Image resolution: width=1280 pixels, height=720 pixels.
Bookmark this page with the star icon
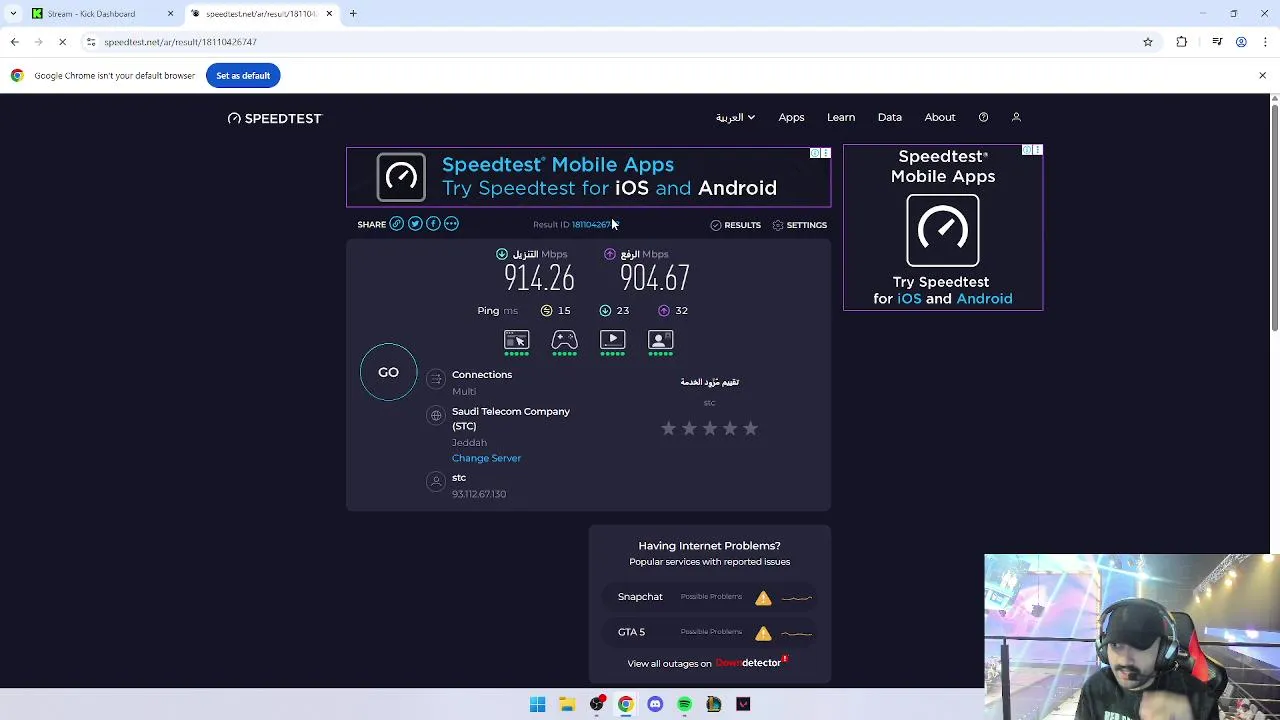[x=1148, y=42]
